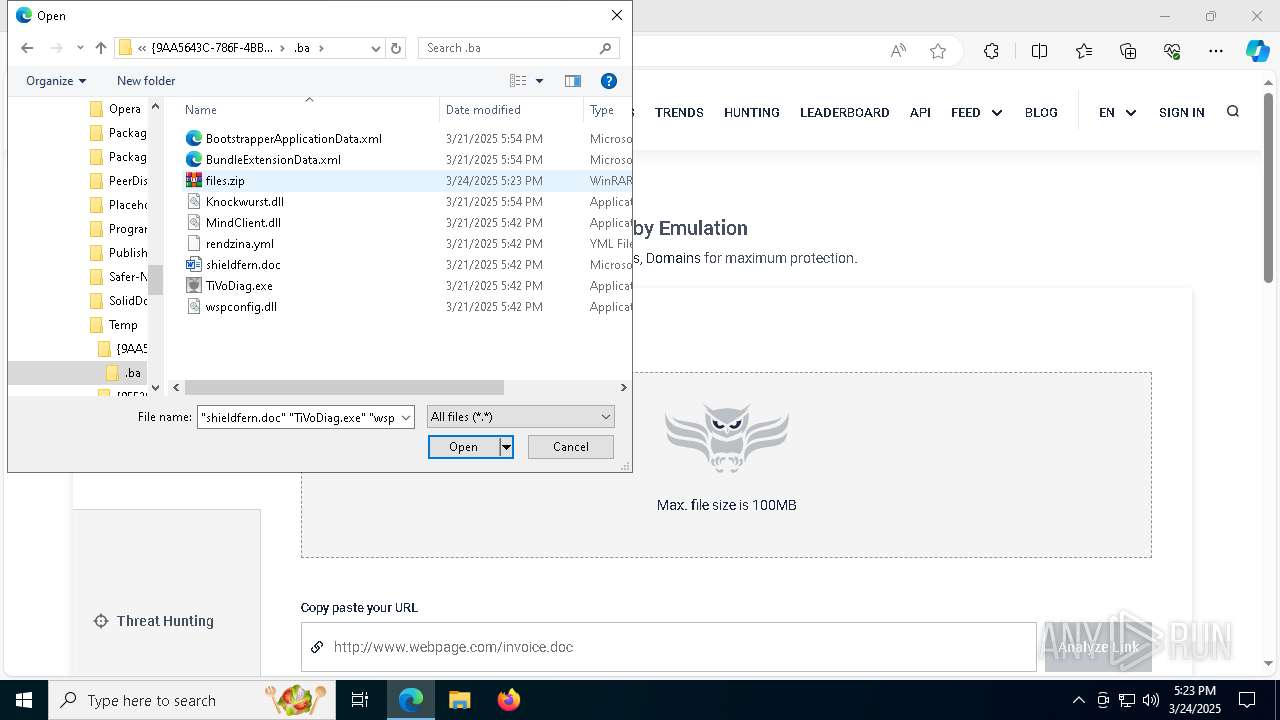
Task: Click the Open button
Action: [x=463, y=447]
